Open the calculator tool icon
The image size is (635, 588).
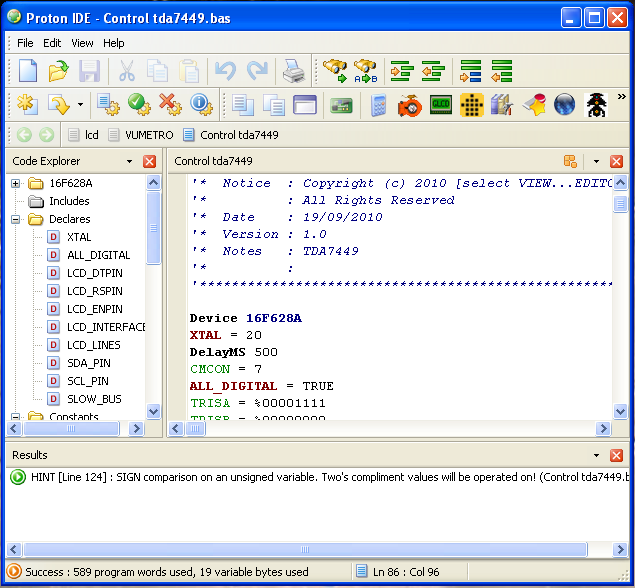pyautogui.click(x=379, y=105)
